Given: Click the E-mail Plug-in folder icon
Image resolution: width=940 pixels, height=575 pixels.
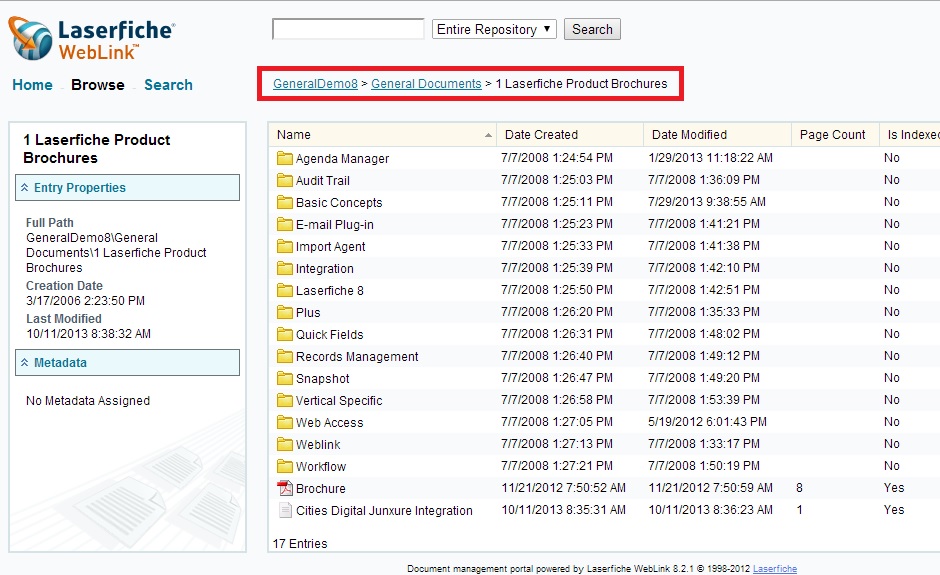Looking at the screenshot, I should tap(285, 224).
